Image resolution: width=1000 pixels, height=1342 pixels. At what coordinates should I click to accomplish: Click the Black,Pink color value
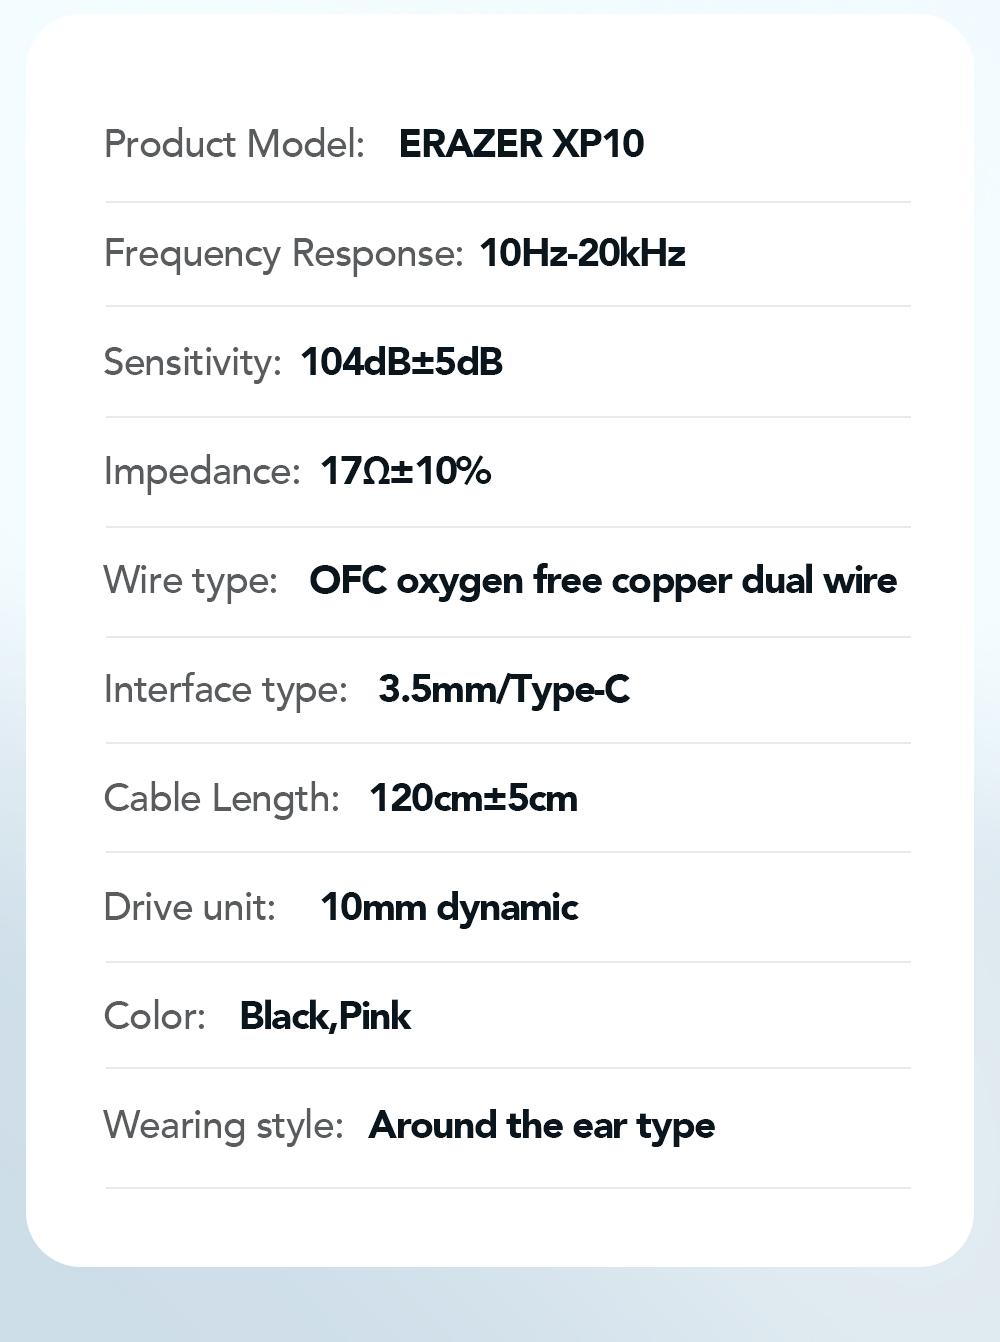325,1016
